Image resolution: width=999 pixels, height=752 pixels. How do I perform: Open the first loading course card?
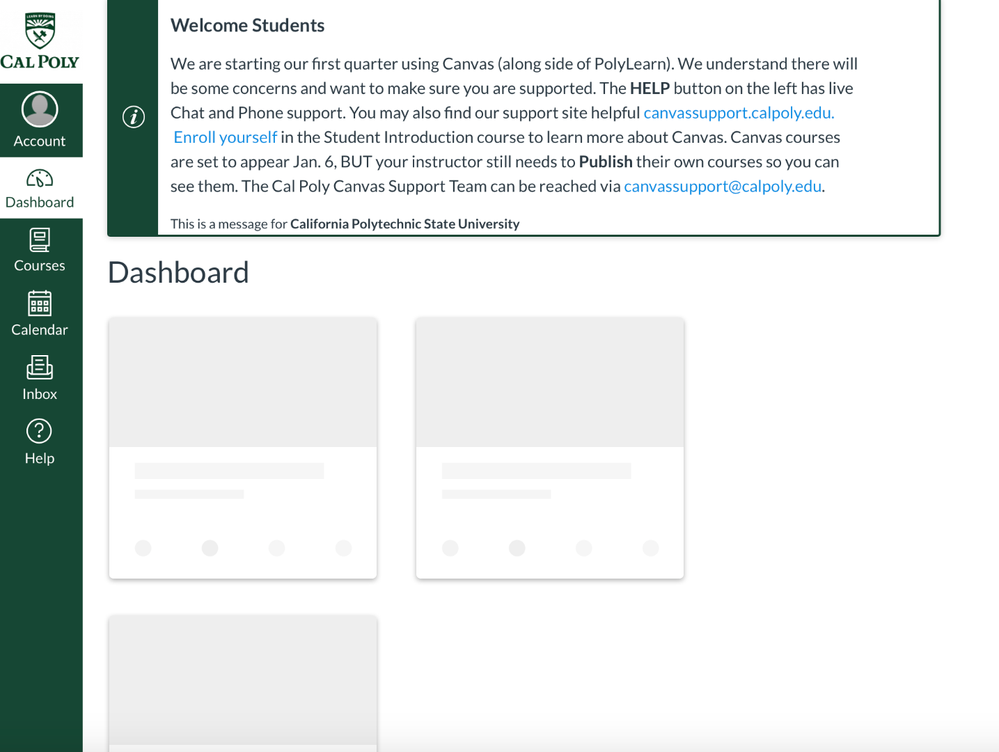[x=243, y=447]
